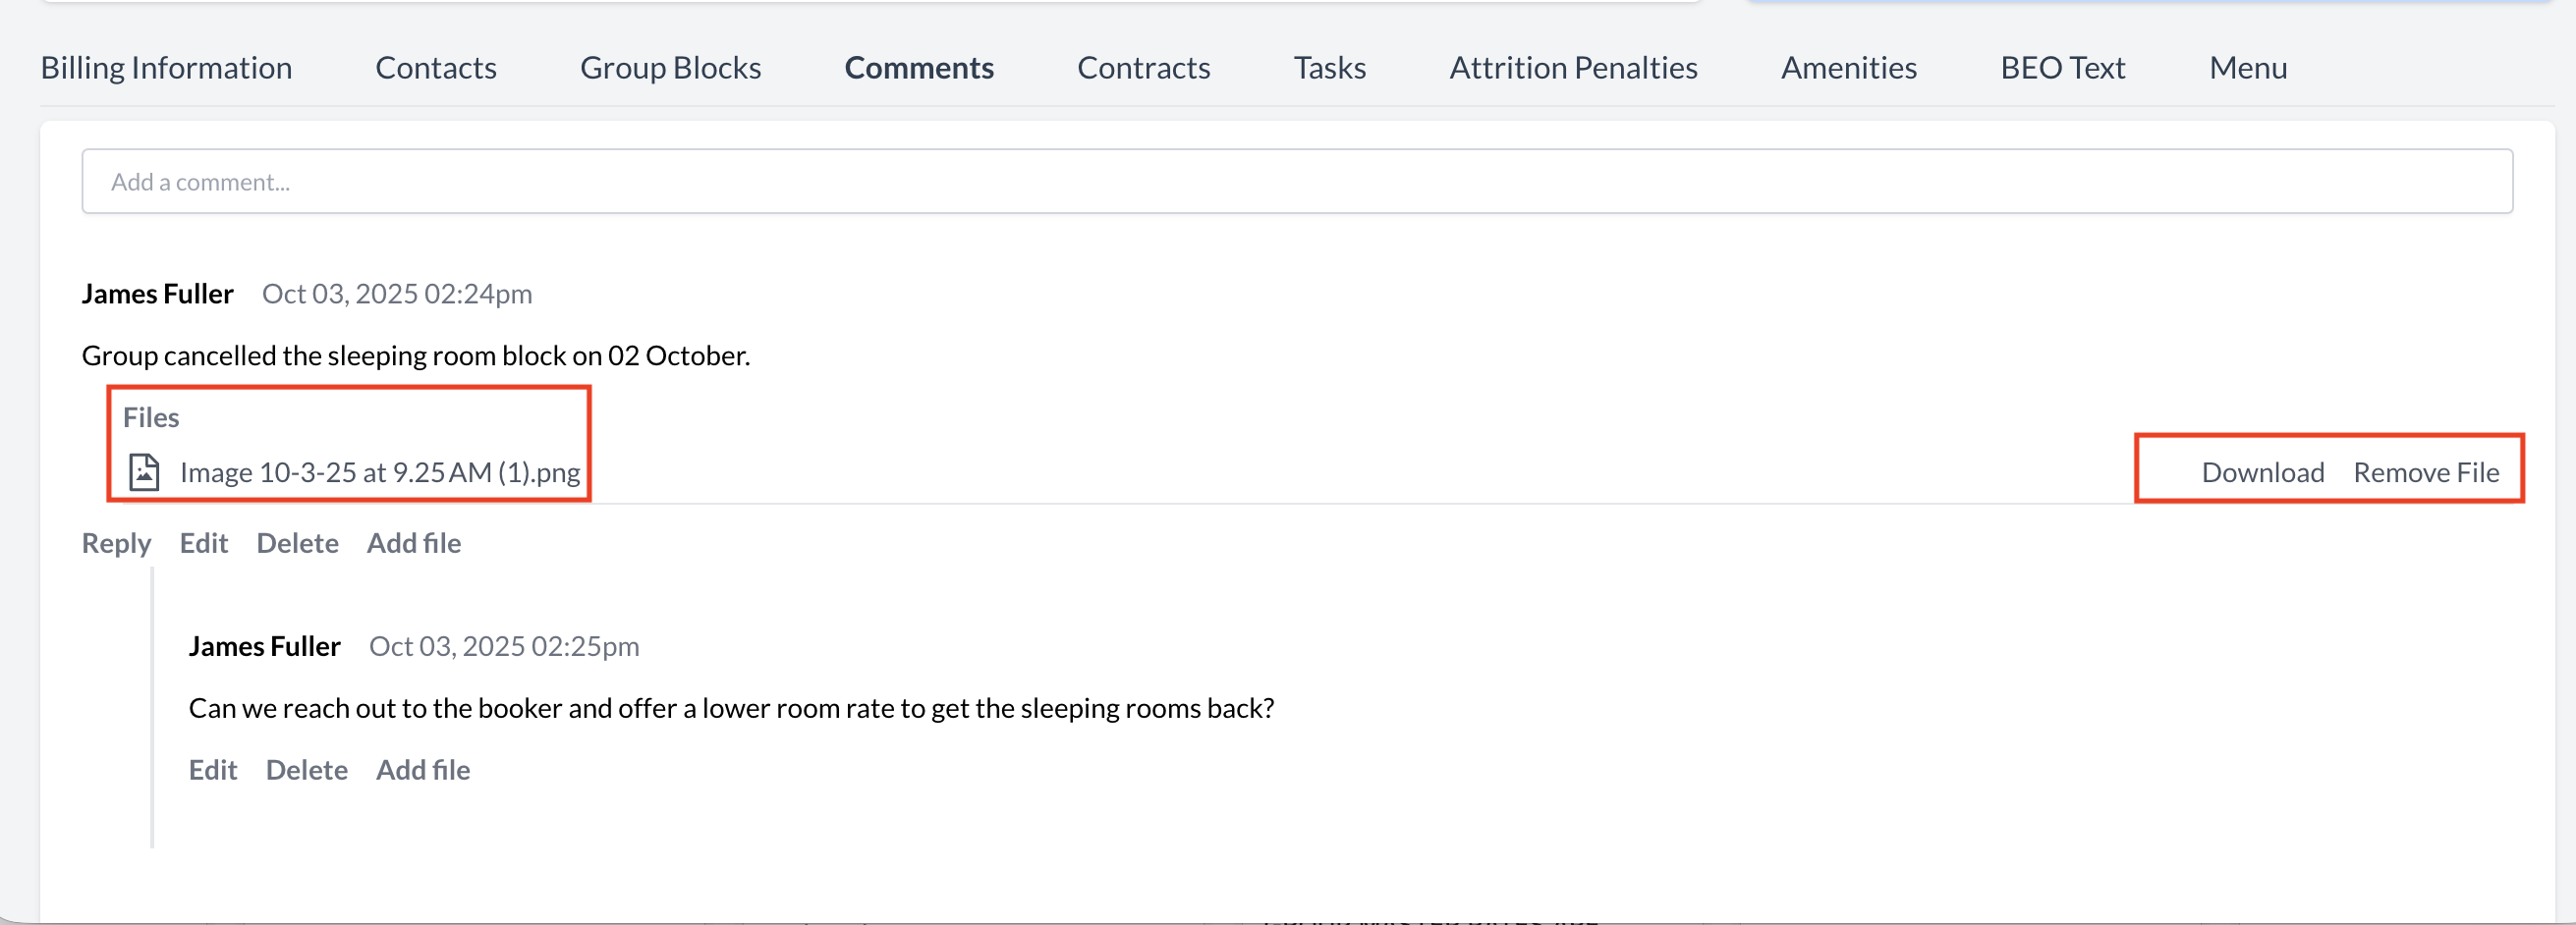Image resolution: width=2576 pixels, height=925 pixels.
Task: Download the attached image file
Action: coord(2262,472)
